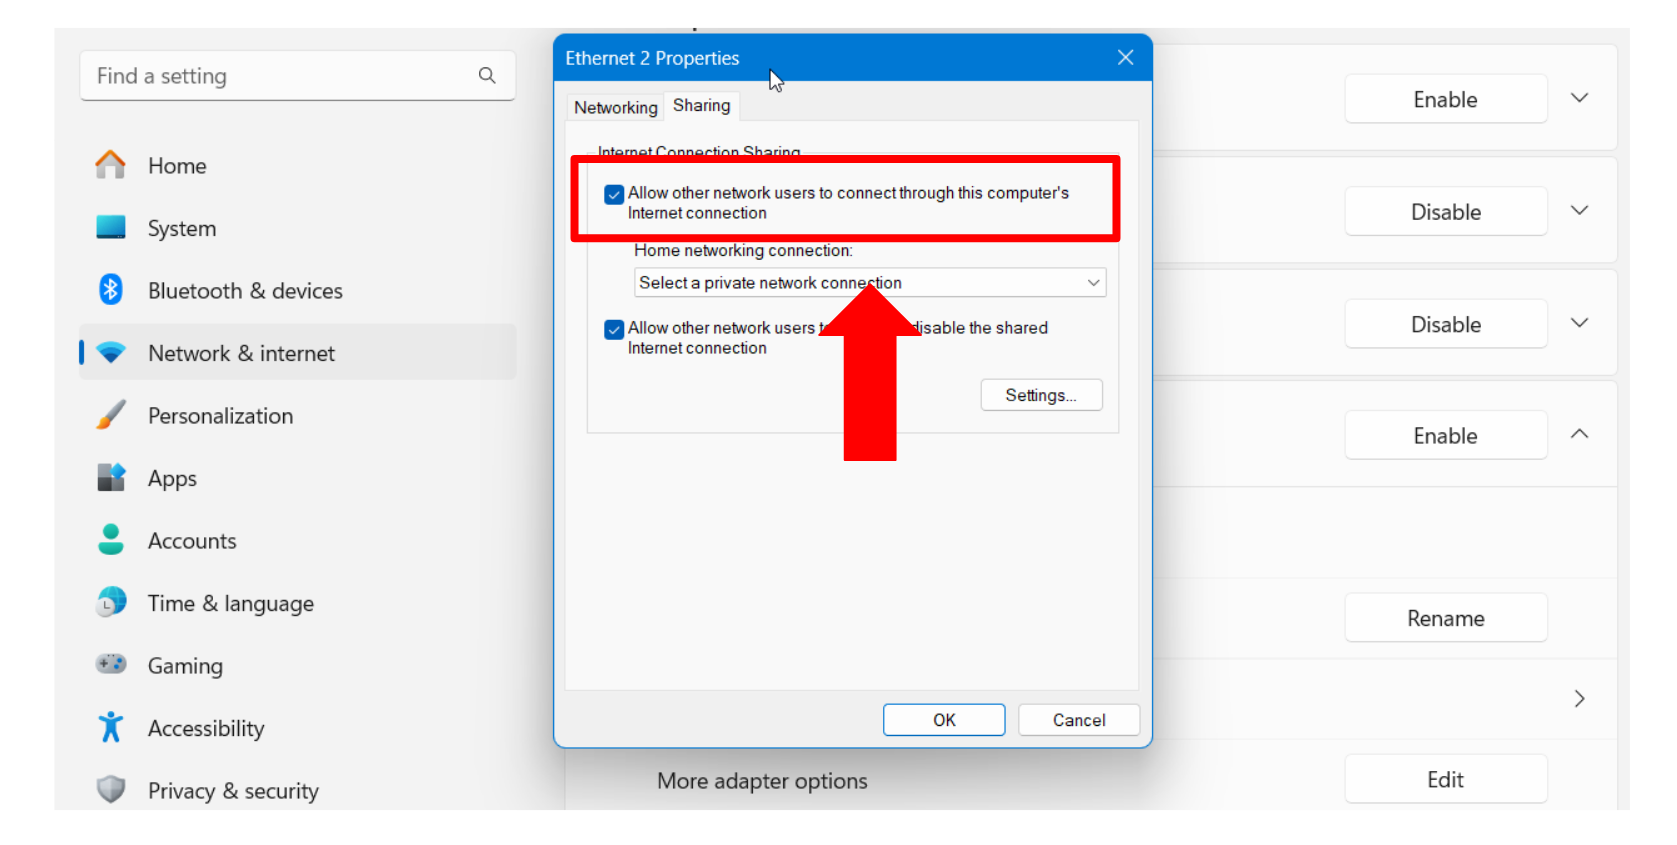
Task: Open Bluetooth & devices settings
Action: pyautogui.click(x=298, y=291)
